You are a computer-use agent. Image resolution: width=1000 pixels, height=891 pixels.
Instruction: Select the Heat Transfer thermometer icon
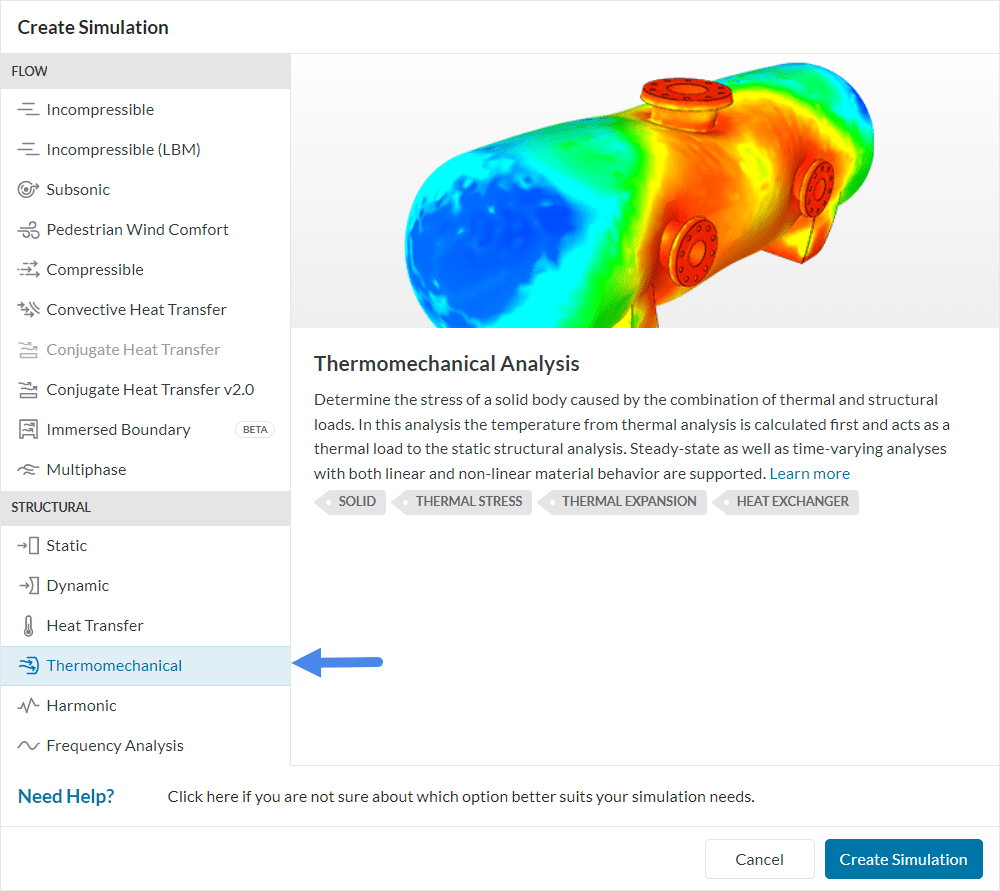click(25, 625)
